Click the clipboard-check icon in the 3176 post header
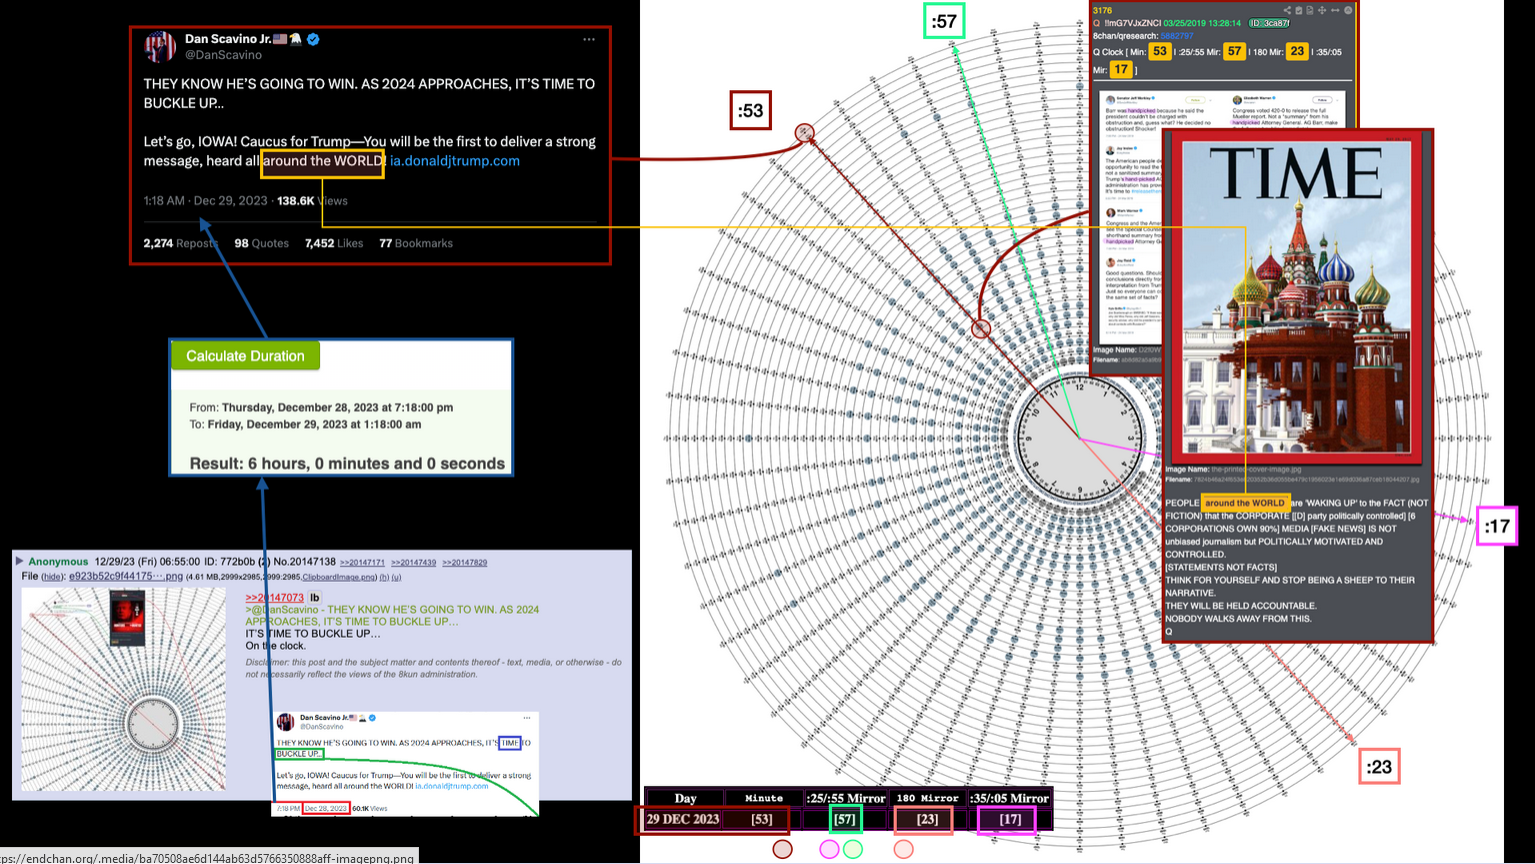This screenshot has height=864, width=1535. [x=1299, y=10]
